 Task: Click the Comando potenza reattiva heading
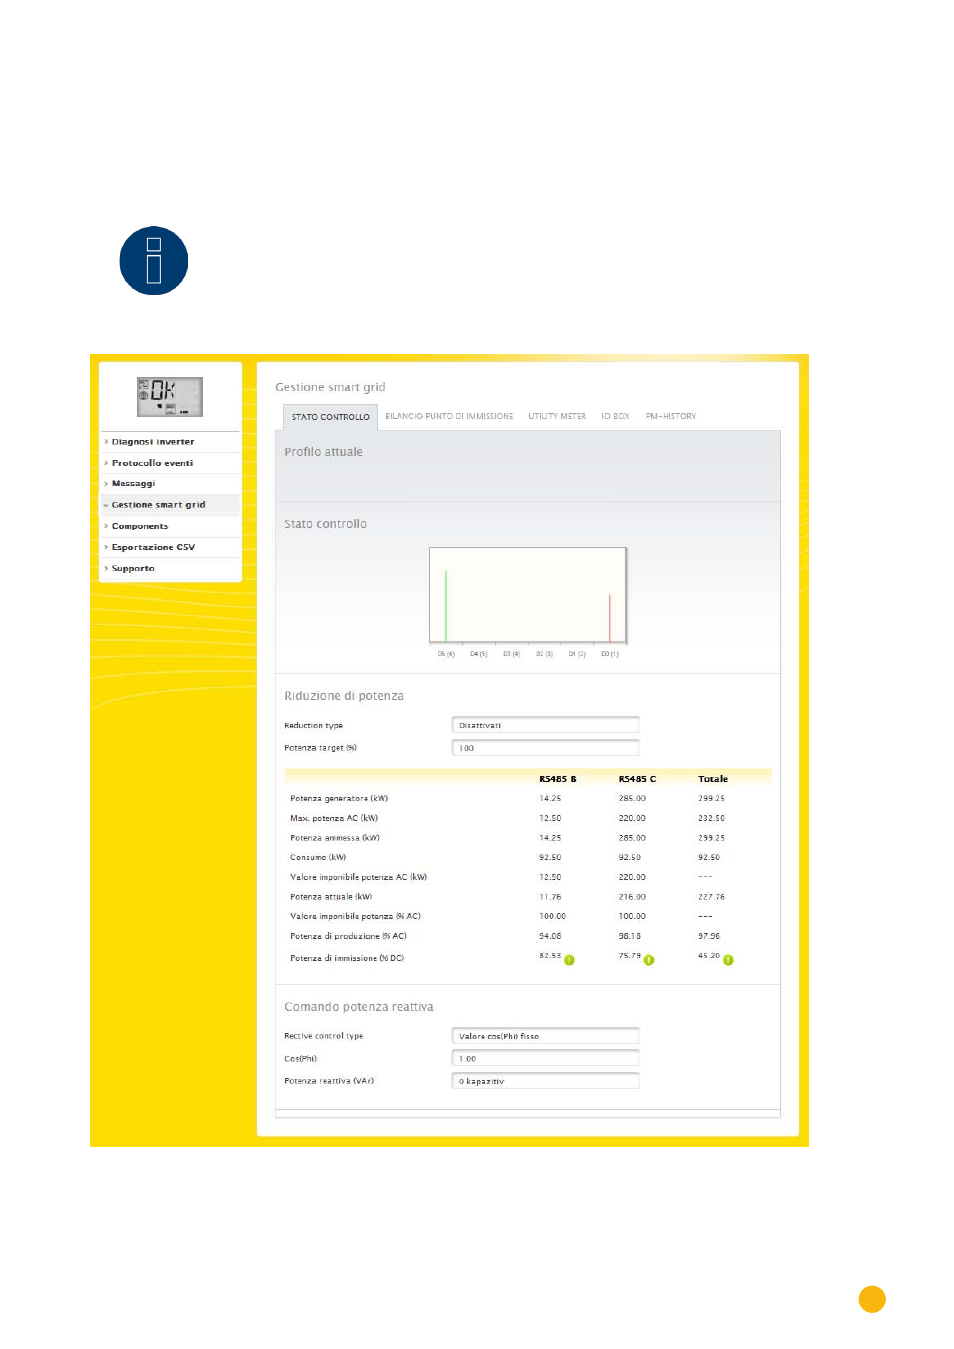tap(359, 1007)
